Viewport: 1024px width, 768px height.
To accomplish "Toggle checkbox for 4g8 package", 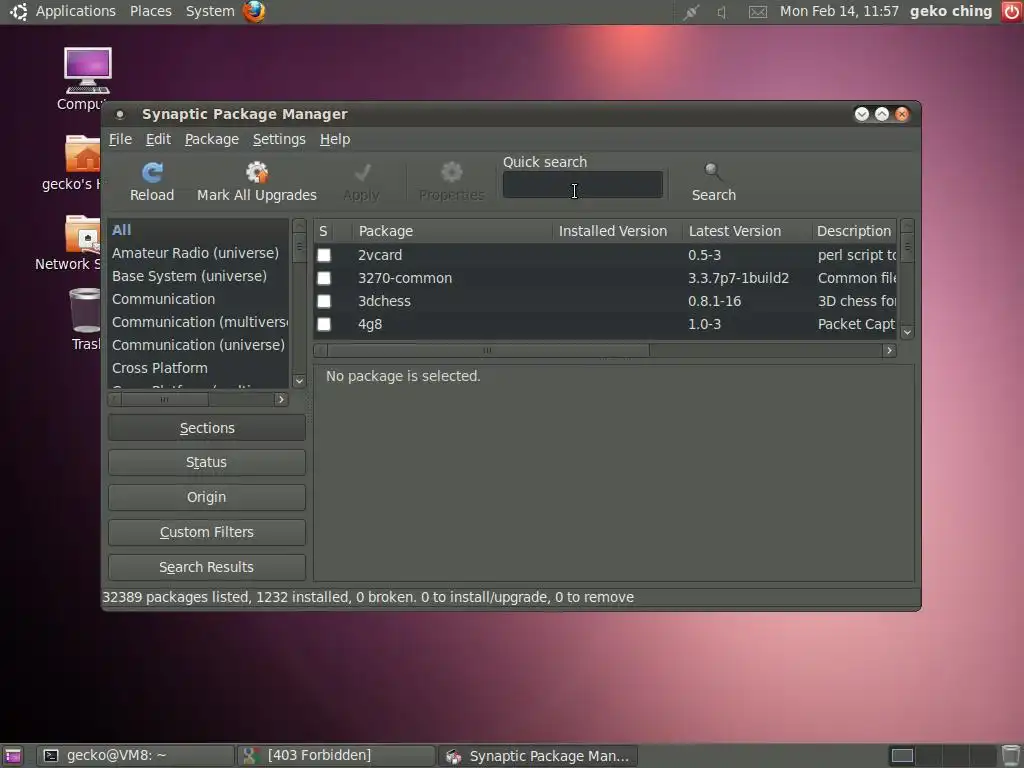I will (x=324, y=324).
